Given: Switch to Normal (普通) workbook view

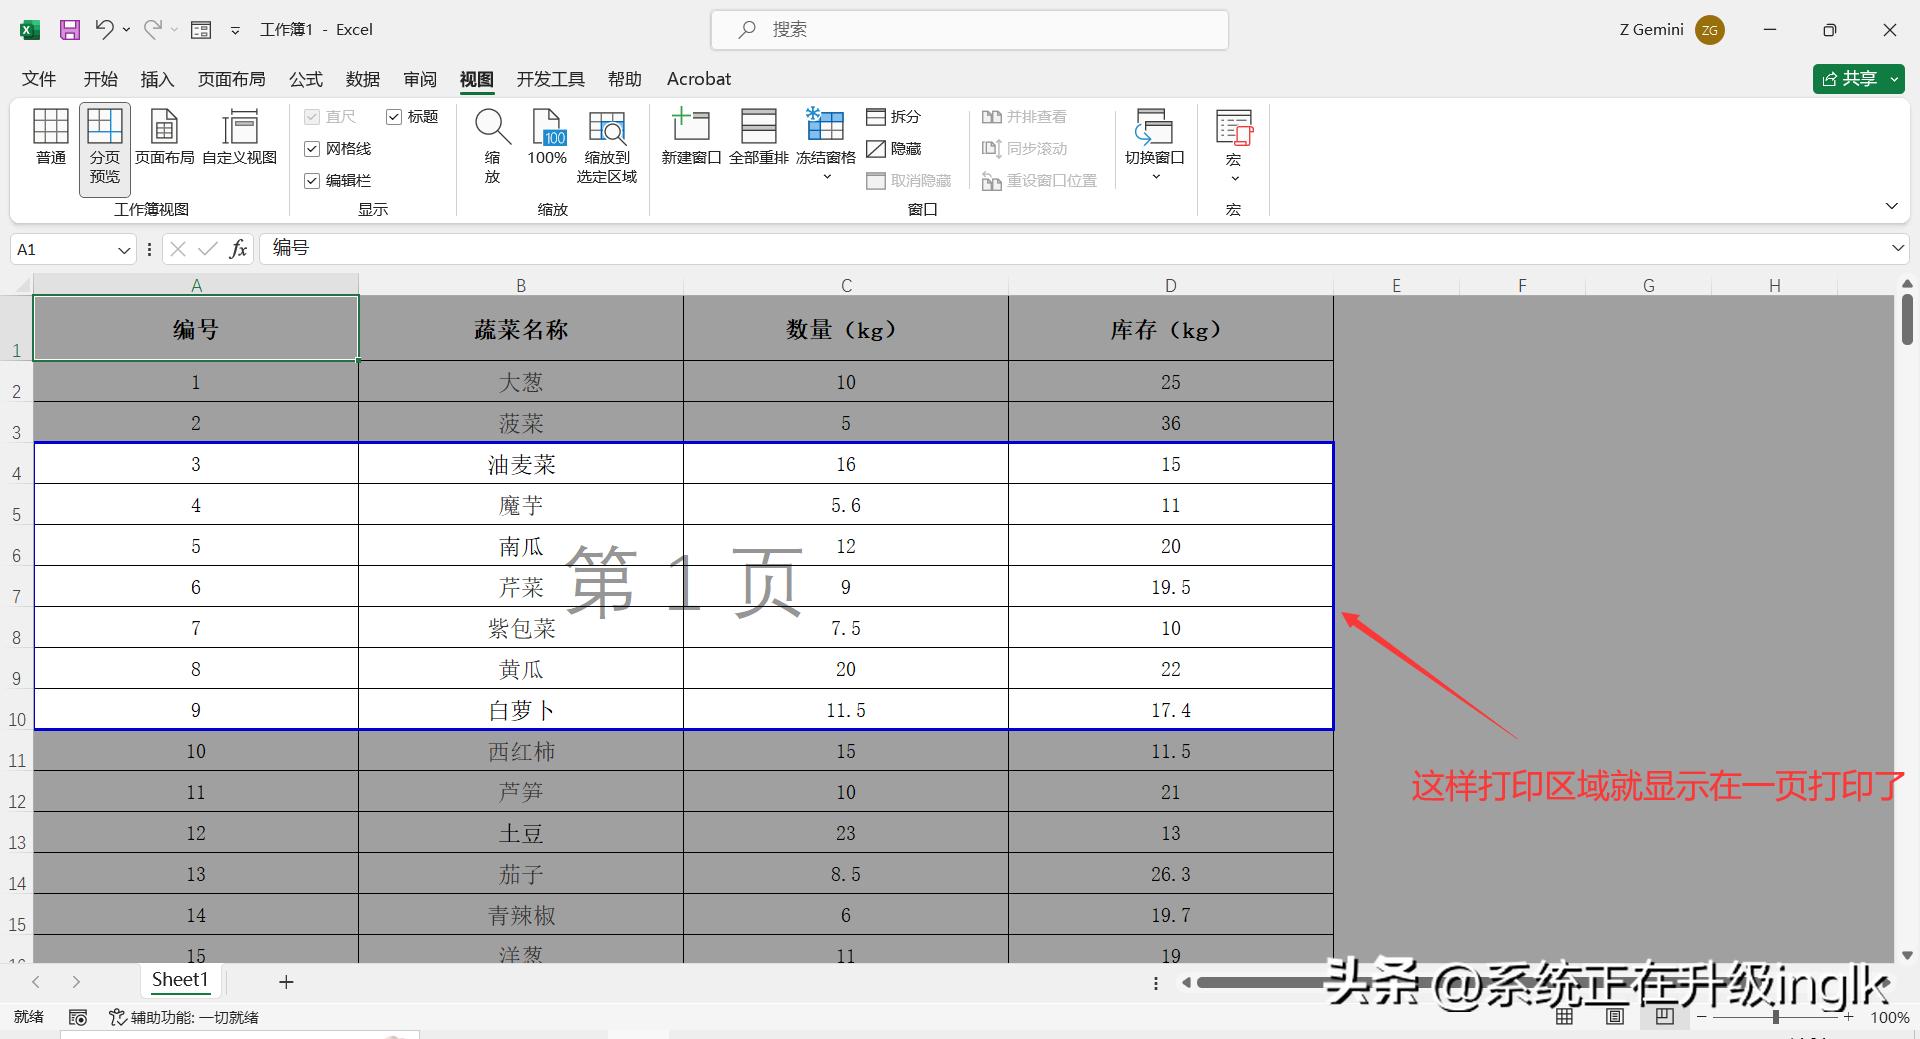Looking at the screenshot, I should click(51, 137).
